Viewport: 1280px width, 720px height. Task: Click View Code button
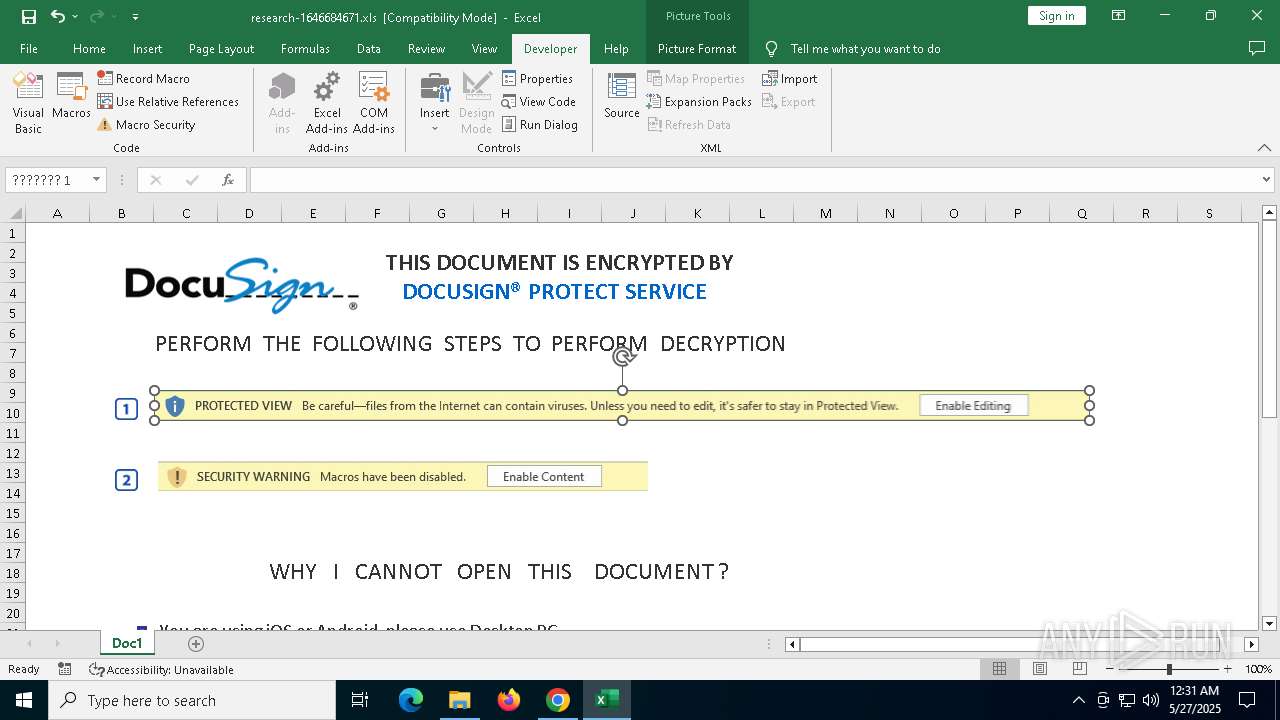coord(539,101)
